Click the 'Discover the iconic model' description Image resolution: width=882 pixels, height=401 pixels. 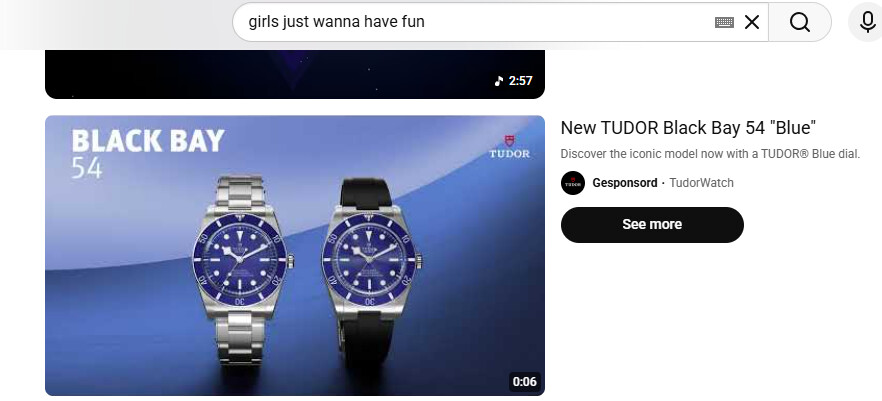tap(710, 154)
